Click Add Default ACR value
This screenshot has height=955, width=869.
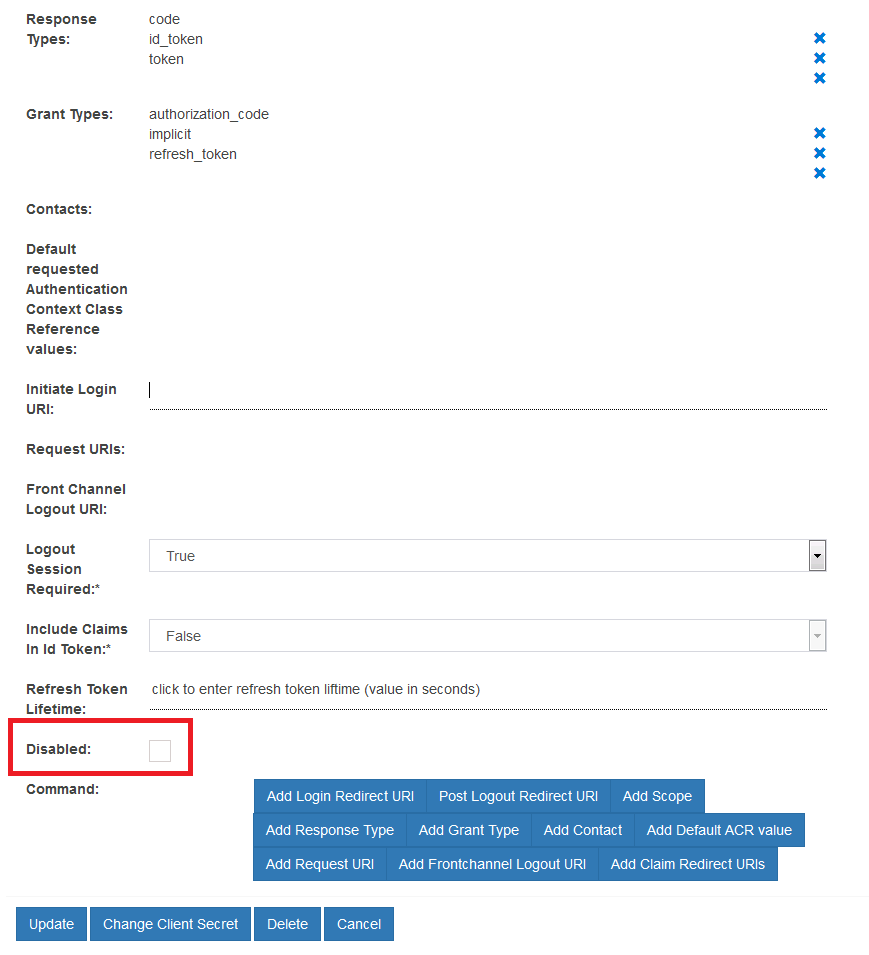tap(719, 830)
